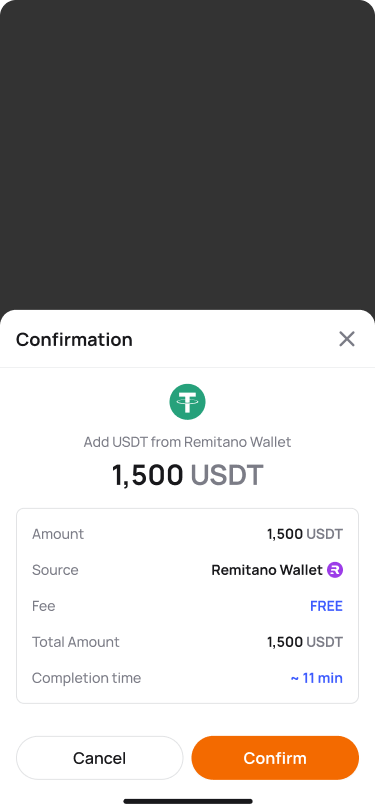Tap the Completion time label
375x812 pixels.
[x=86, y=678]
